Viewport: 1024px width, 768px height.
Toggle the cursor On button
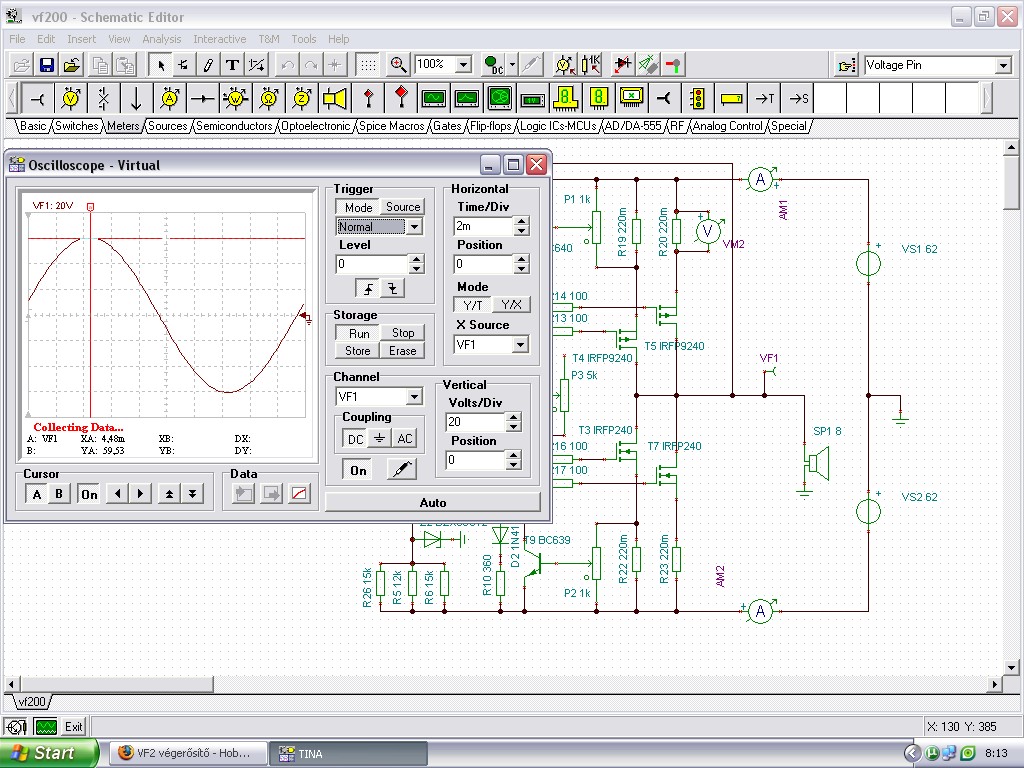pyautogui.click(x=89, y=494)
